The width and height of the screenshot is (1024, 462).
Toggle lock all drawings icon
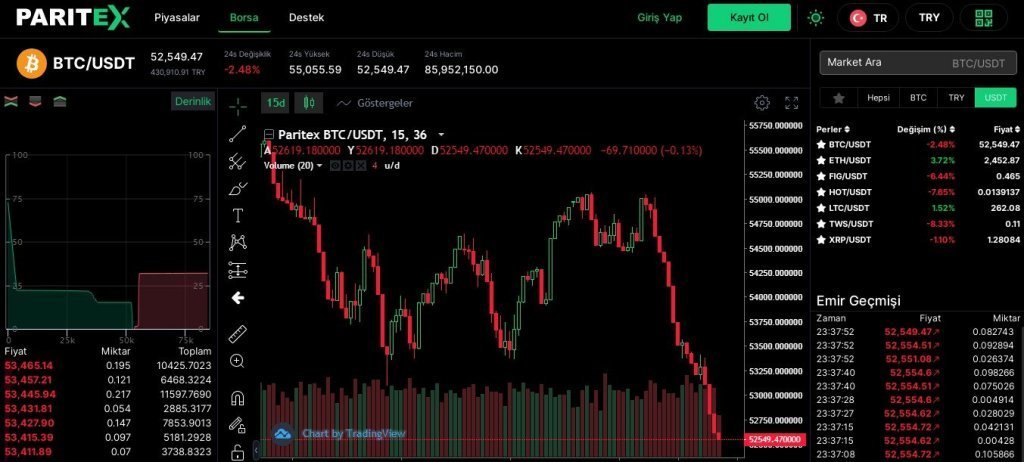point(238,451)
